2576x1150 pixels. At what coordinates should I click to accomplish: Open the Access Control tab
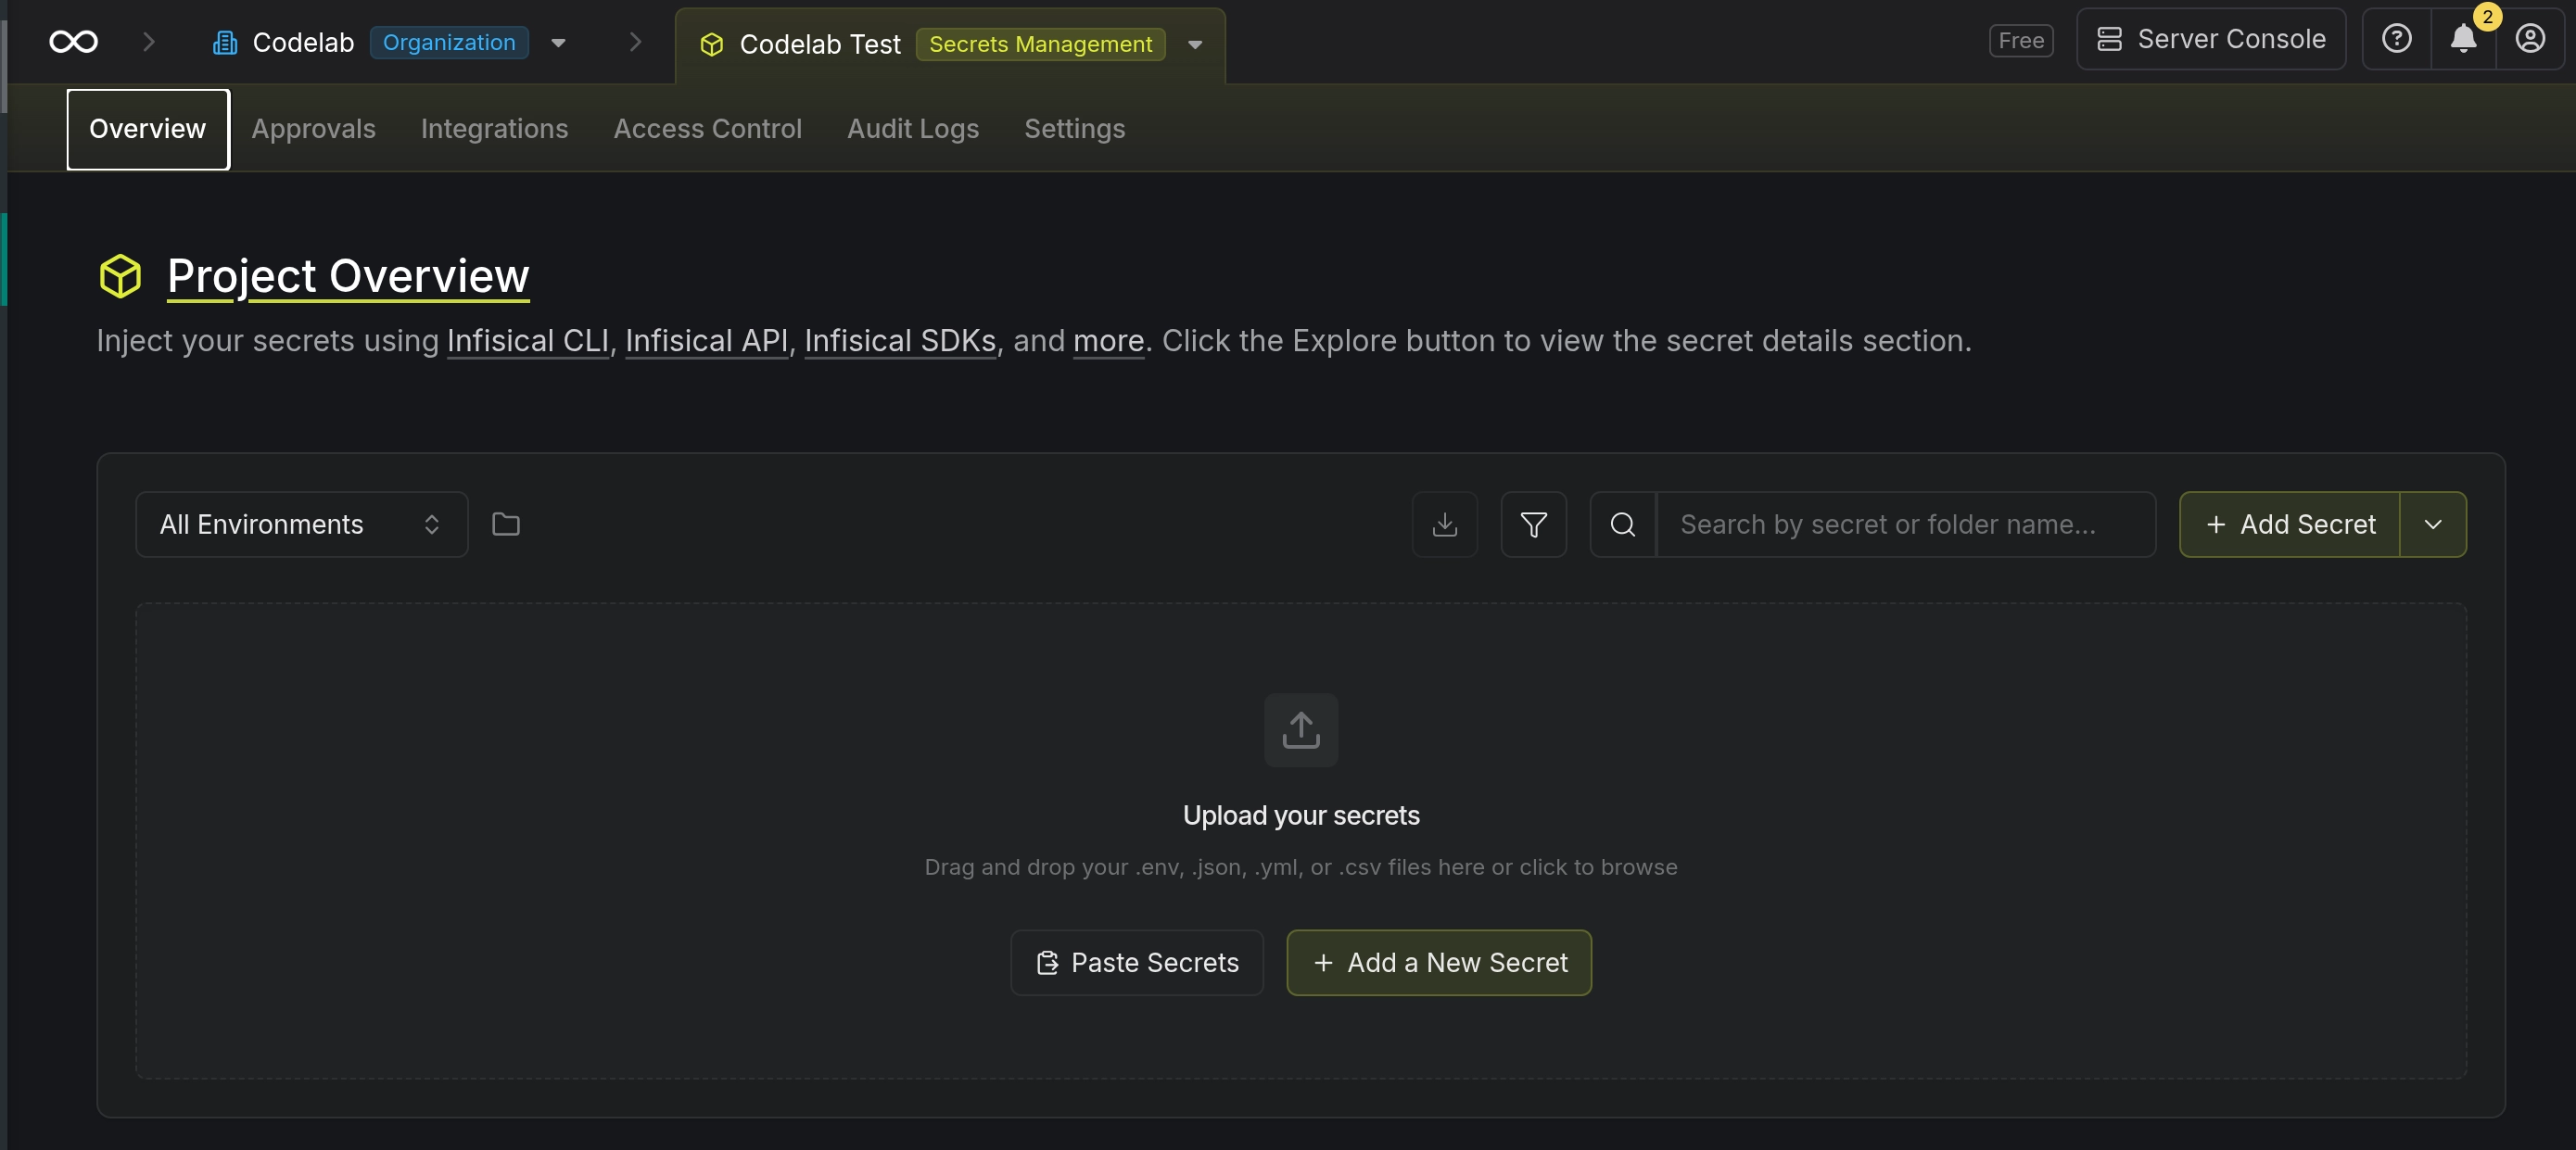[x=707, y=129]
